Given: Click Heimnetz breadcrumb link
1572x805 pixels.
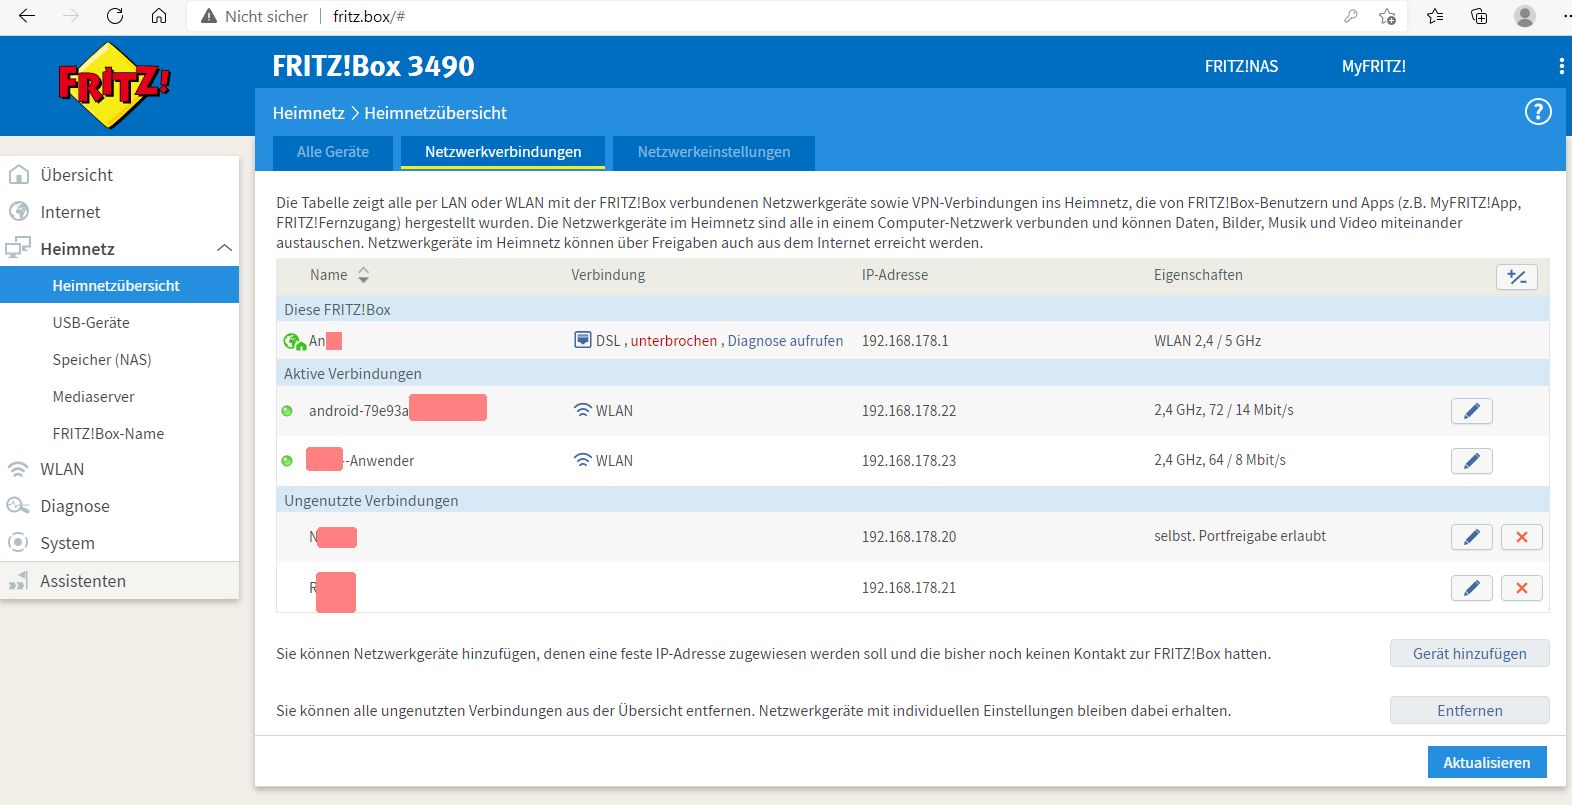Looking at the screenshot, I should [x=309, y=113].
